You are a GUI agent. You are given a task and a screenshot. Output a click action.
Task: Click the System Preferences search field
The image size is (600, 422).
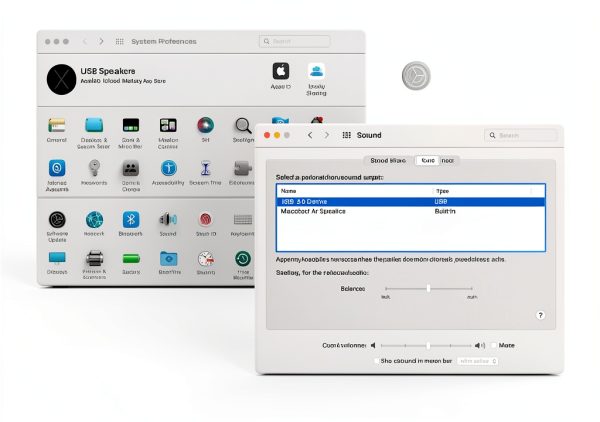click(294, 41)
